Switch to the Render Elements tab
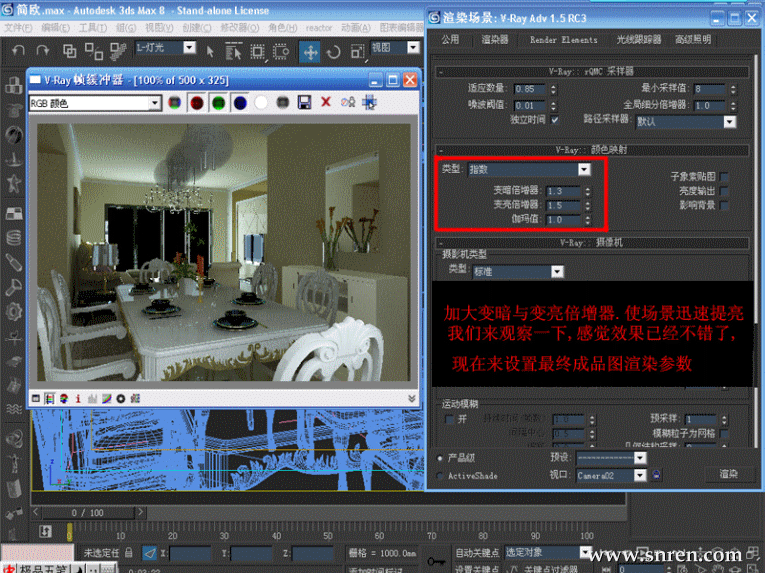This screenshot has width=765, height=573. 564,40
